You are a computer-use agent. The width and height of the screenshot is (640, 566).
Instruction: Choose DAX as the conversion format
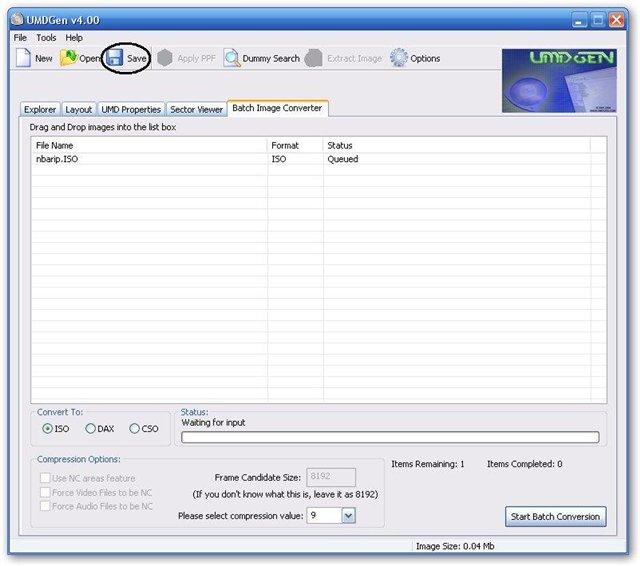click(91, 429)
